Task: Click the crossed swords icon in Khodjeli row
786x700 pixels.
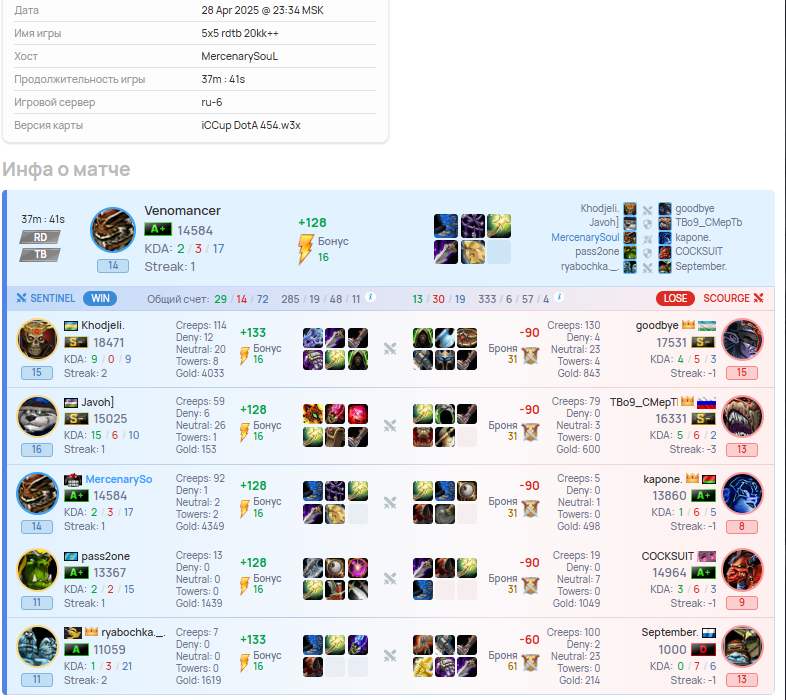Action: pos(390,348)
